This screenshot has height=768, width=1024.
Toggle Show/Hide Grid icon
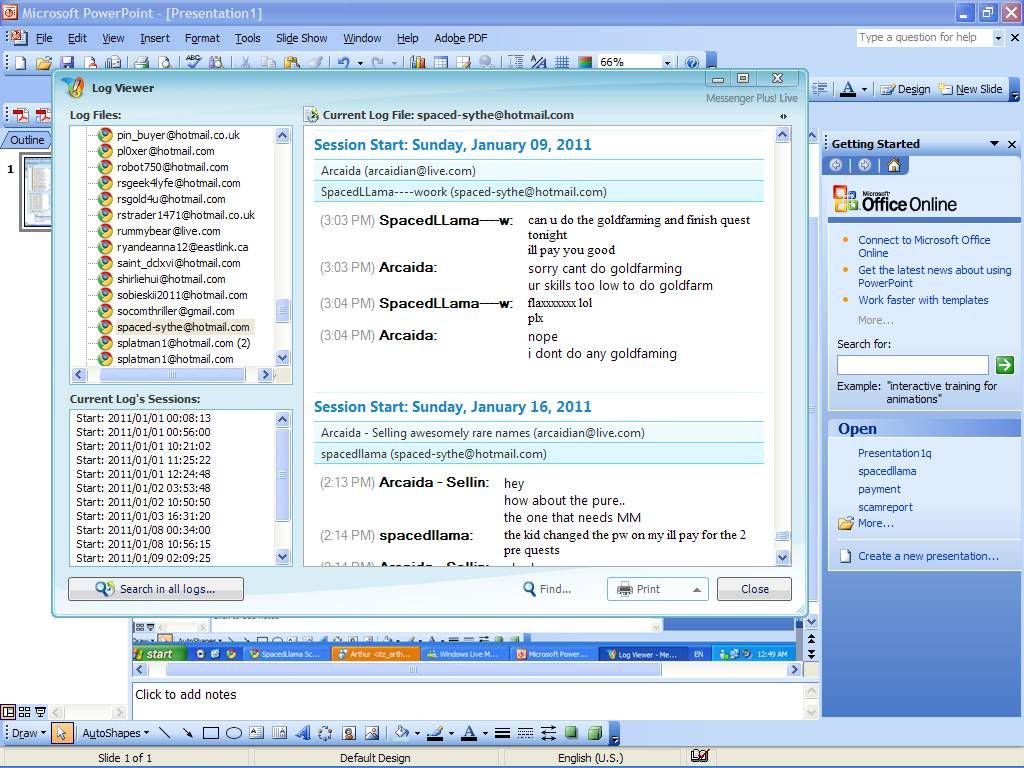coord(562,62)
